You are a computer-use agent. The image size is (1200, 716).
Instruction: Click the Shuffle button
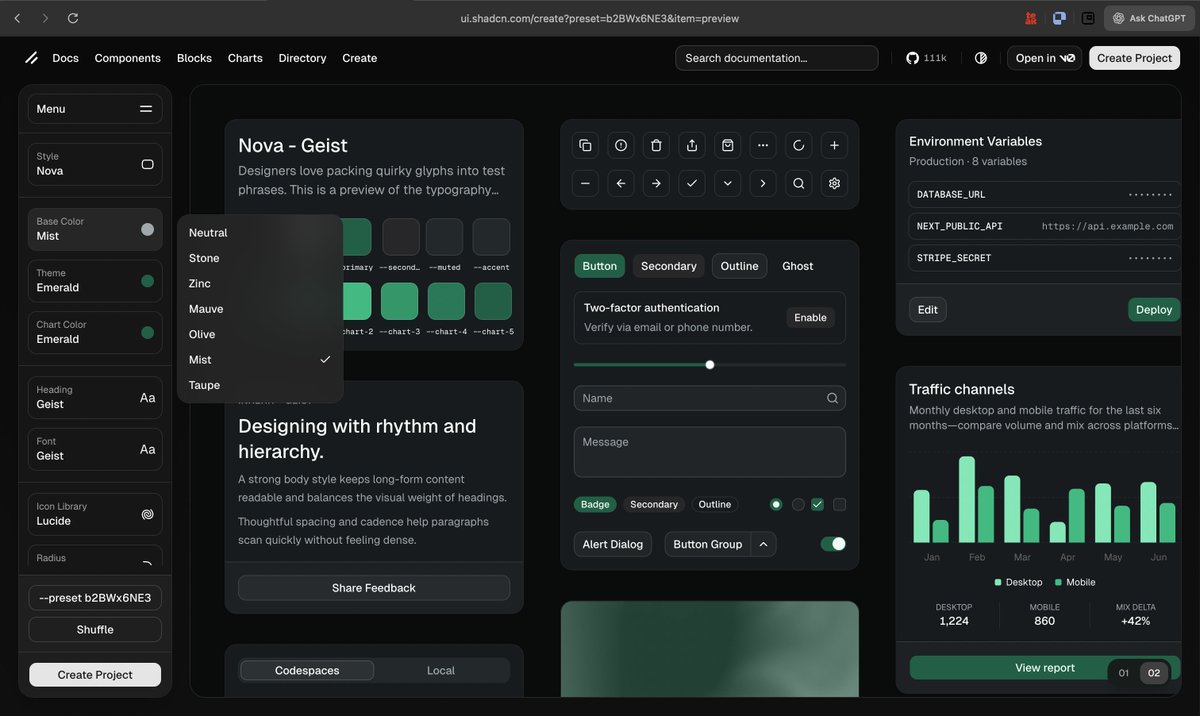tap(95, 630)
